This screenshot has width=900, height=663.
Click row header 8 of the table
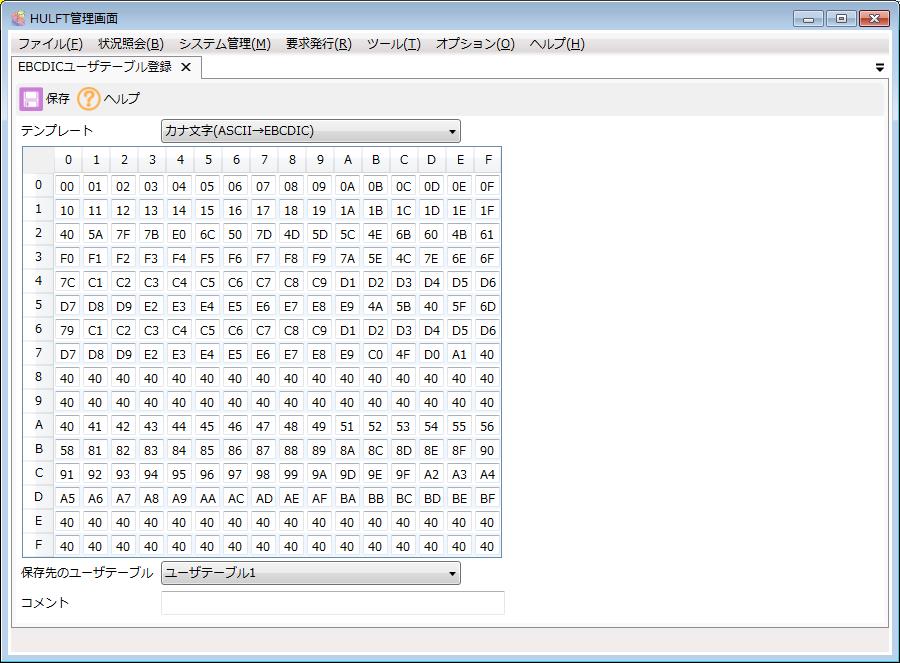(x=38, y=377)
